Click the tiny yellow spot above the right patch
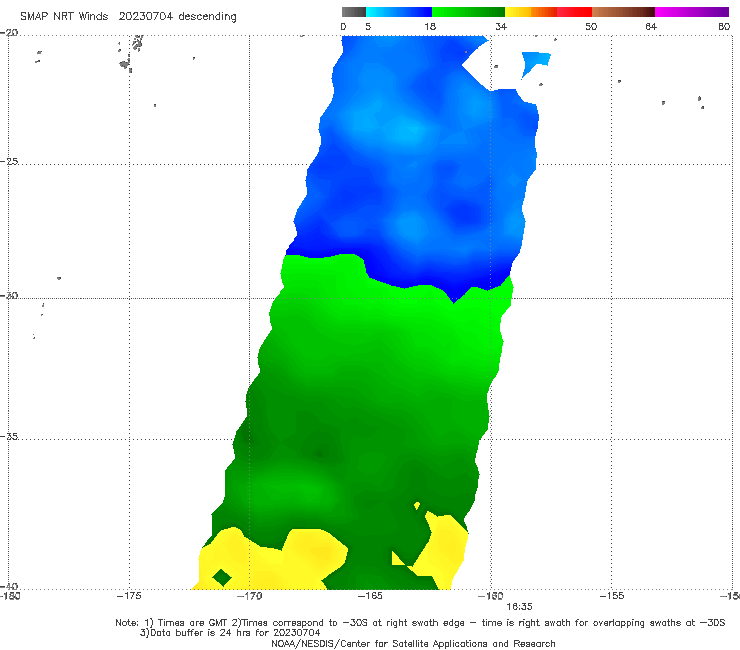The height and width of the screenshot is (650, 740). point(417,506)
